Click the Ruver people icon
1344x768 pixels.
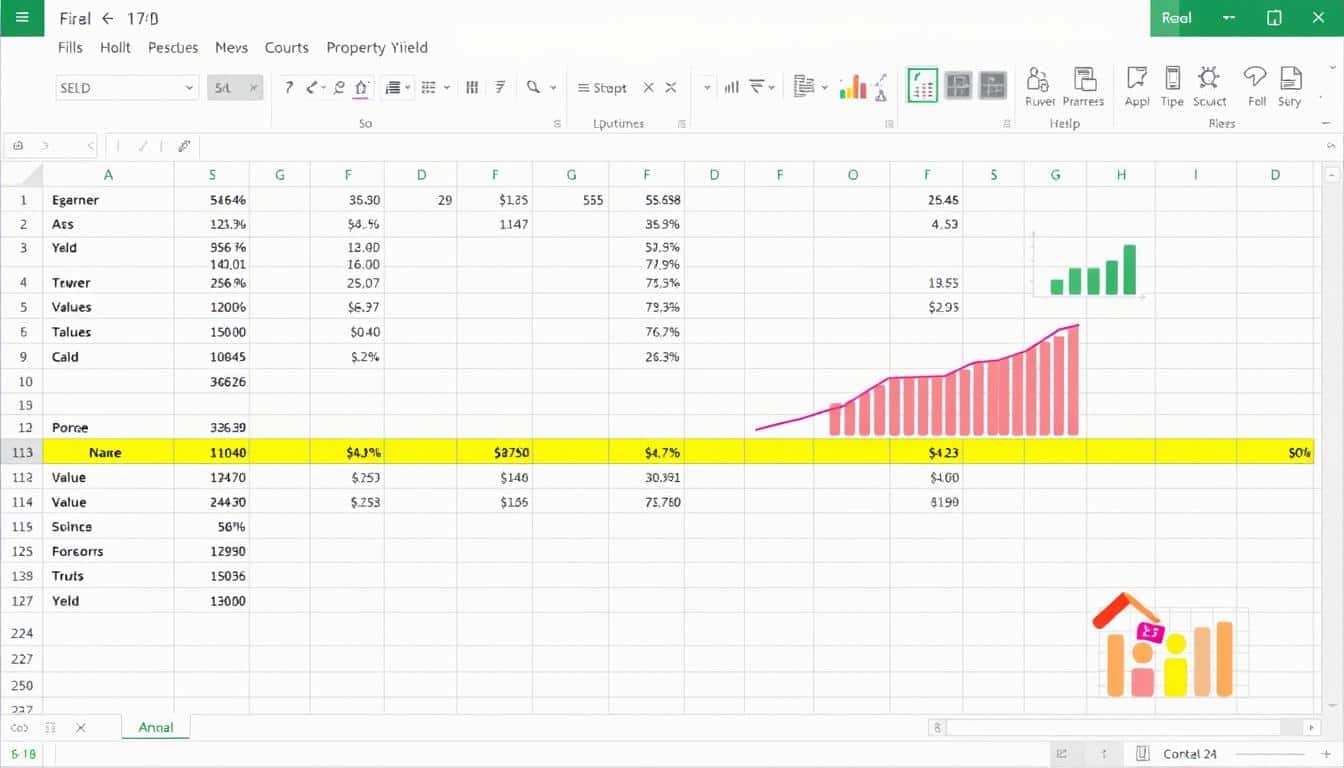tap(1039, 80)
